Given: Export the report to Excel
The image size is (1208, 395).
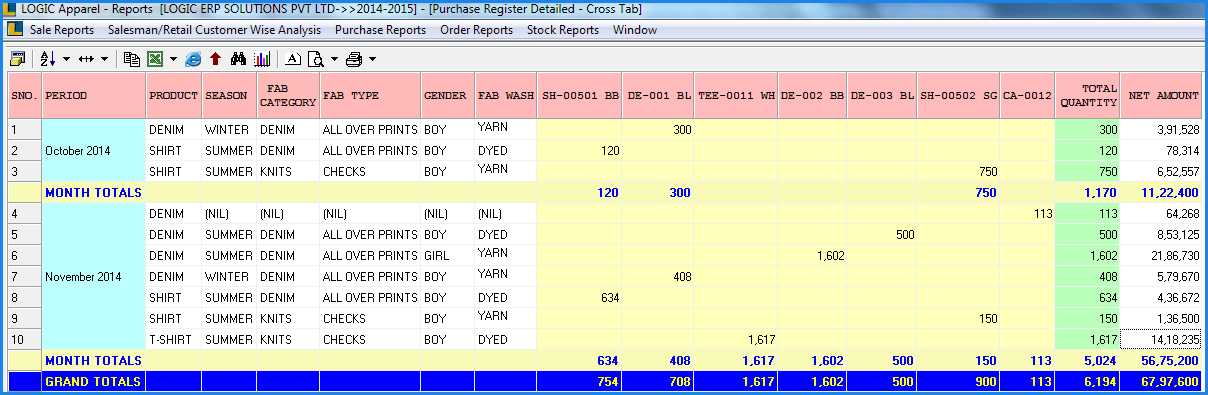Looking at the screenshot, I should 156,59.
